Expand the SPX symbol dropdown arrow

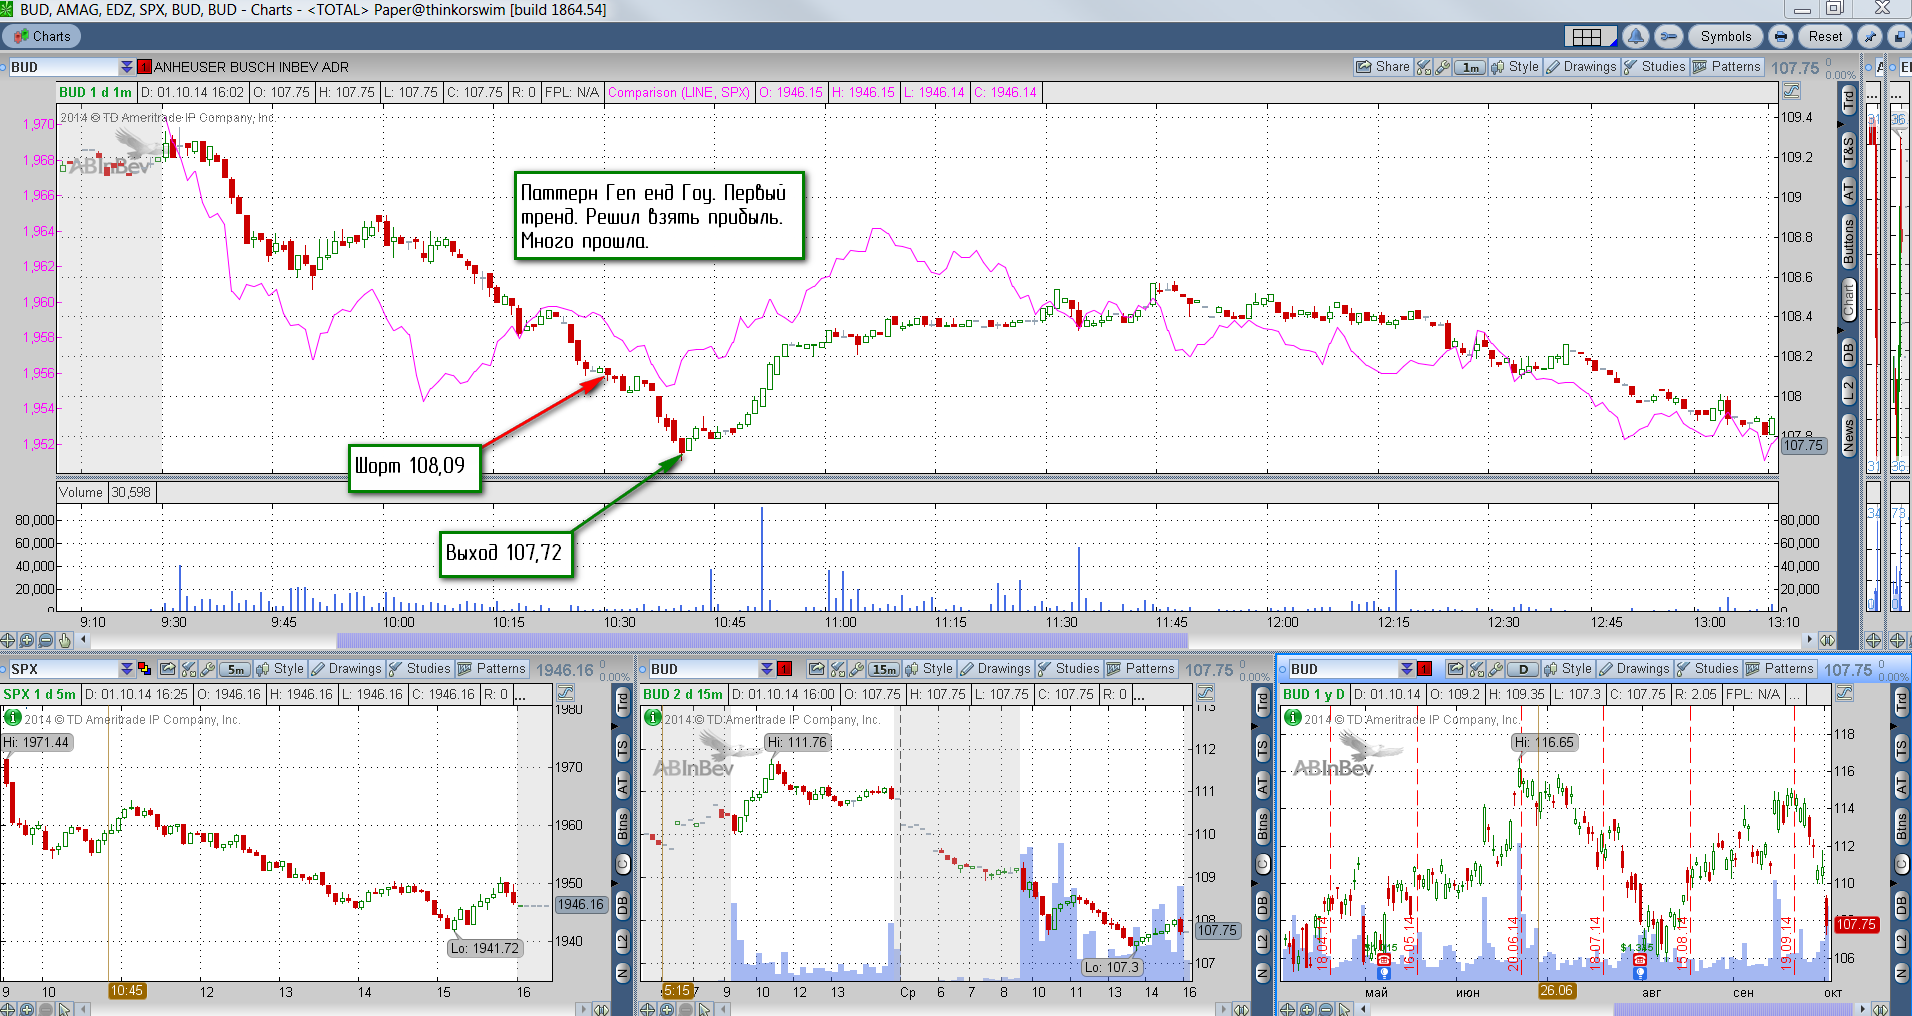126,669
